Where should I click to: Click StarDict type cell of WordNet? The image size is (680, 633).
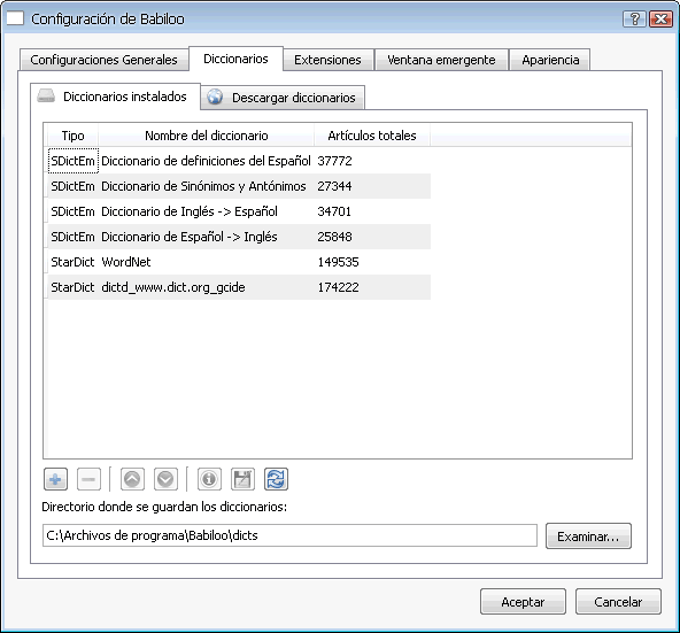[x=73, y=262]
